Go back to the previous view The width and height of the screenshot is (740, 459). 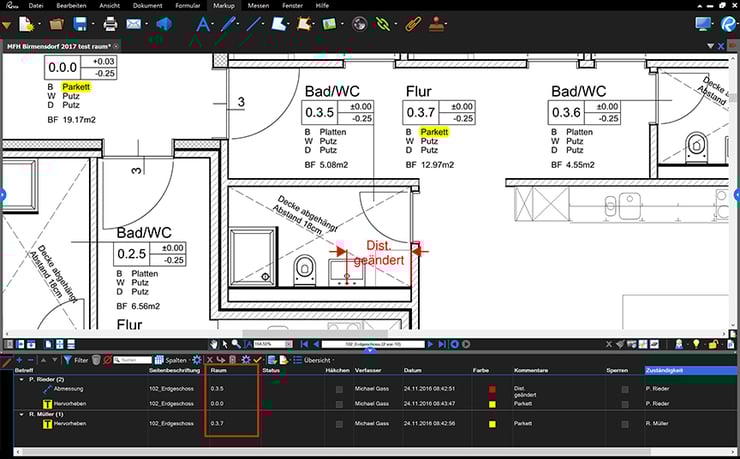pyautogui.click(x=454, y=344)
